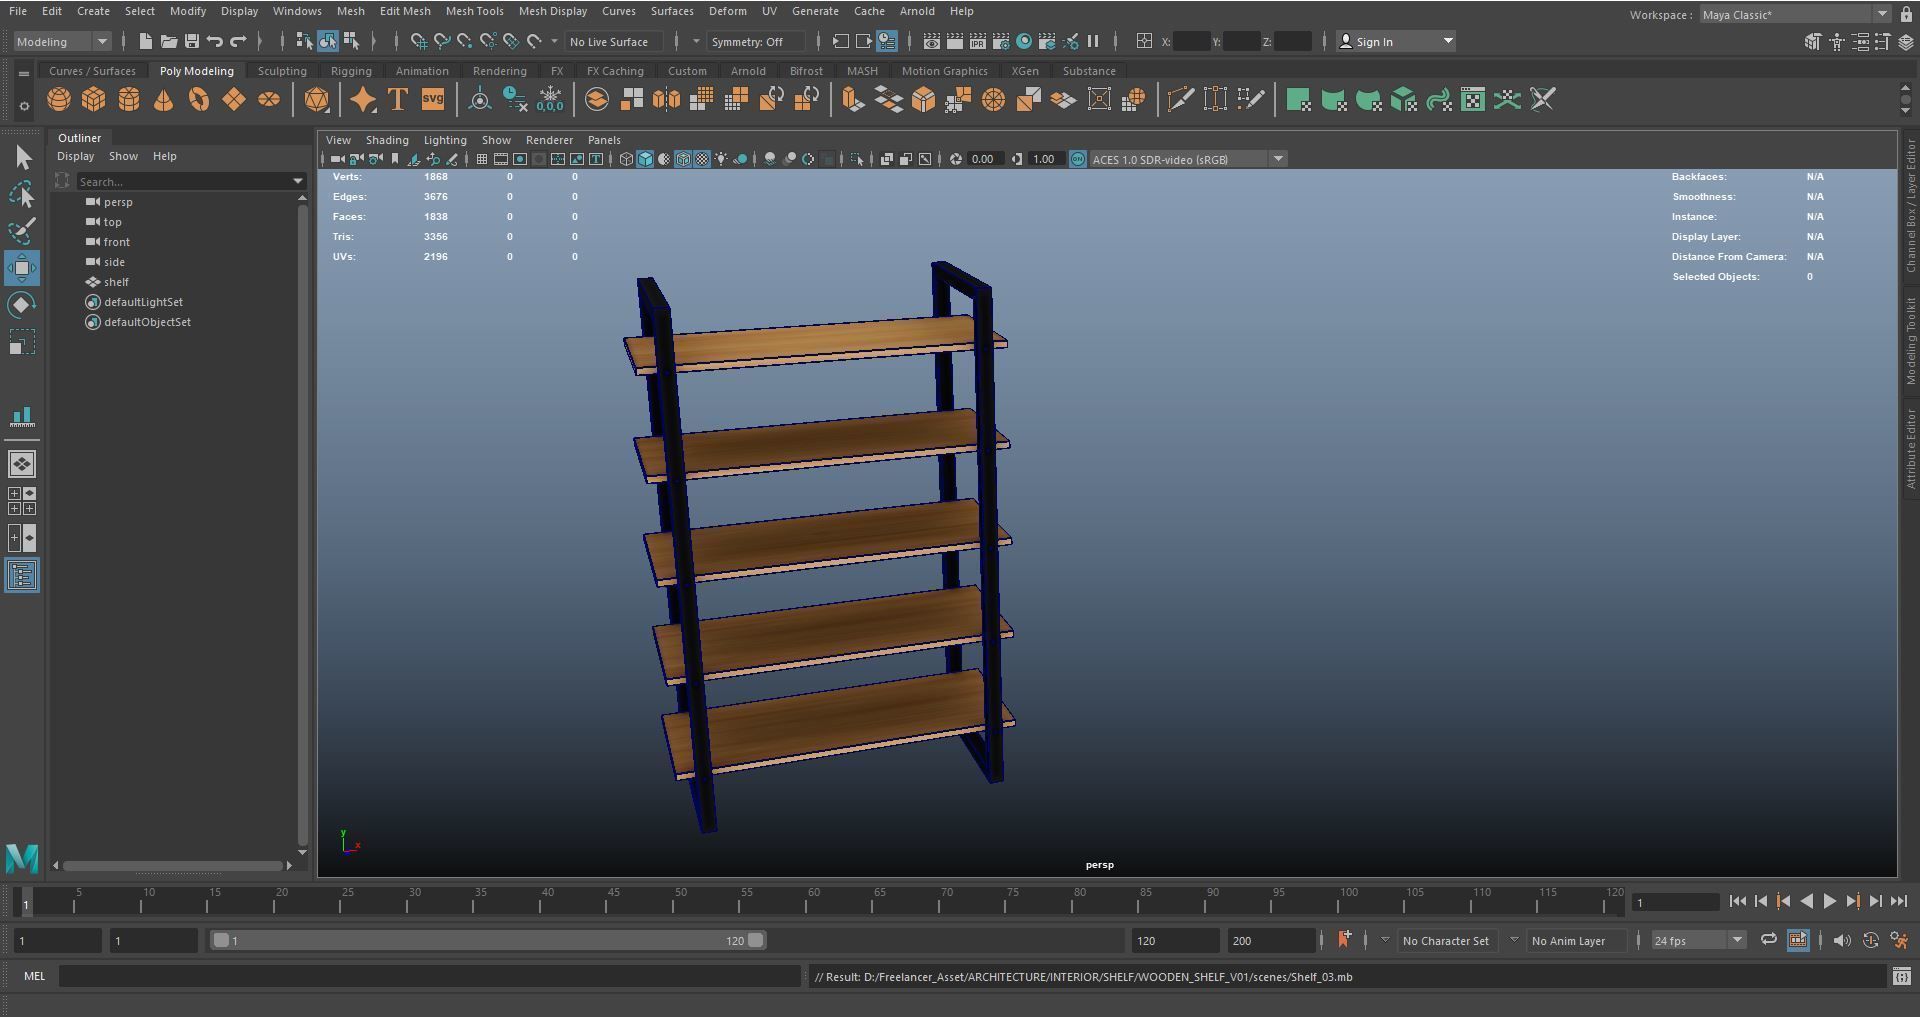This screenshot has width=1920, height=1017.
Task: Play the animation forward
Action: pyautogui.click(x=1829, y=901)
